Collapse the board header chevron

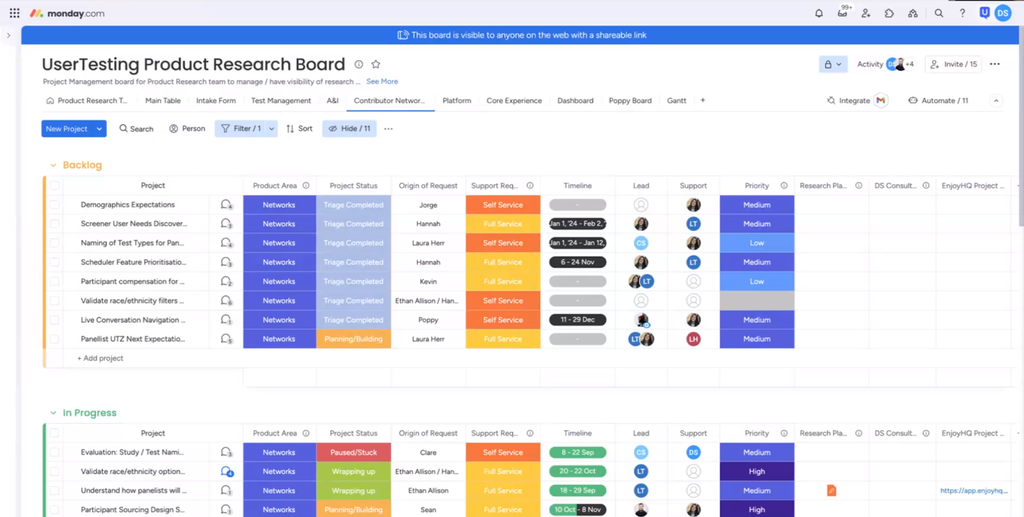click(996, 101)
